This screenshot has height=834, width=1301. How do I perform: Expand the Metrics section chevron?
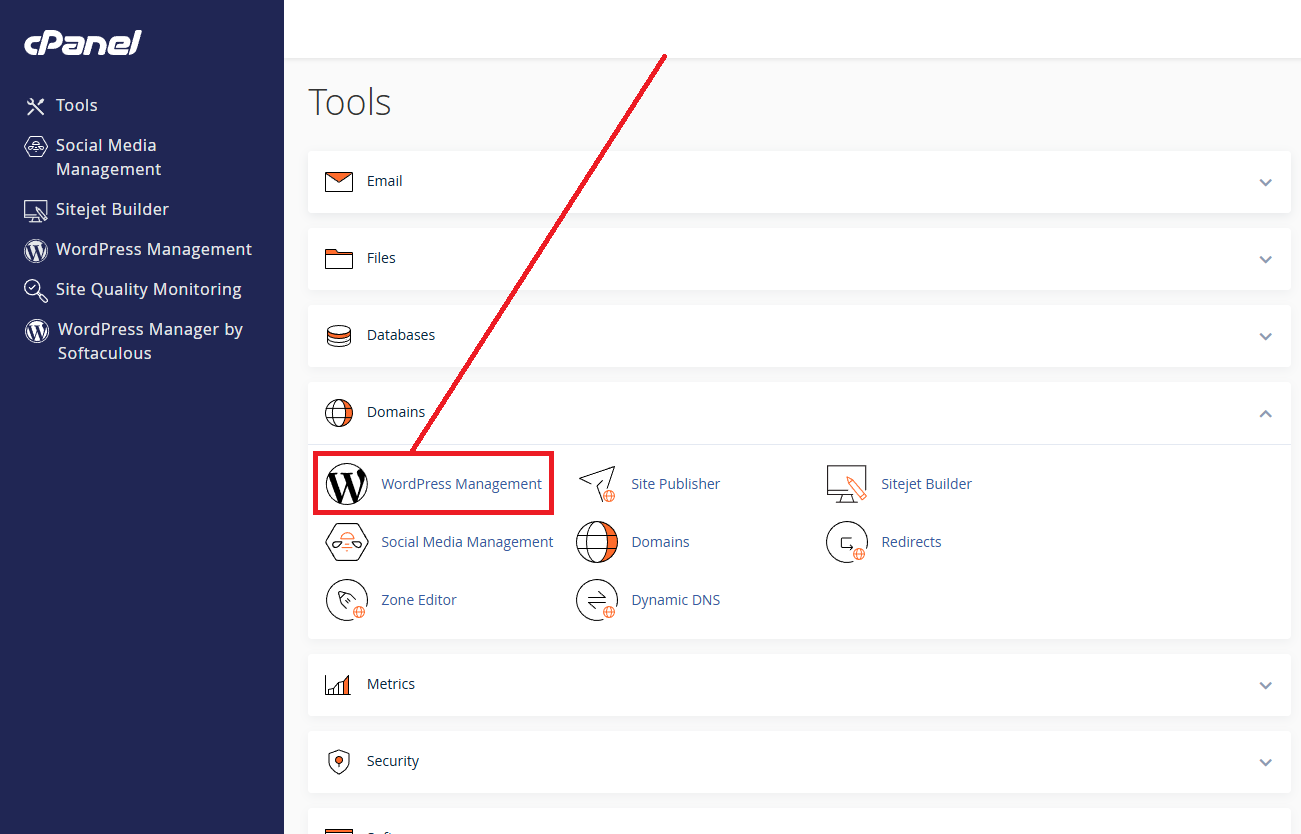tap(1266, 686)
